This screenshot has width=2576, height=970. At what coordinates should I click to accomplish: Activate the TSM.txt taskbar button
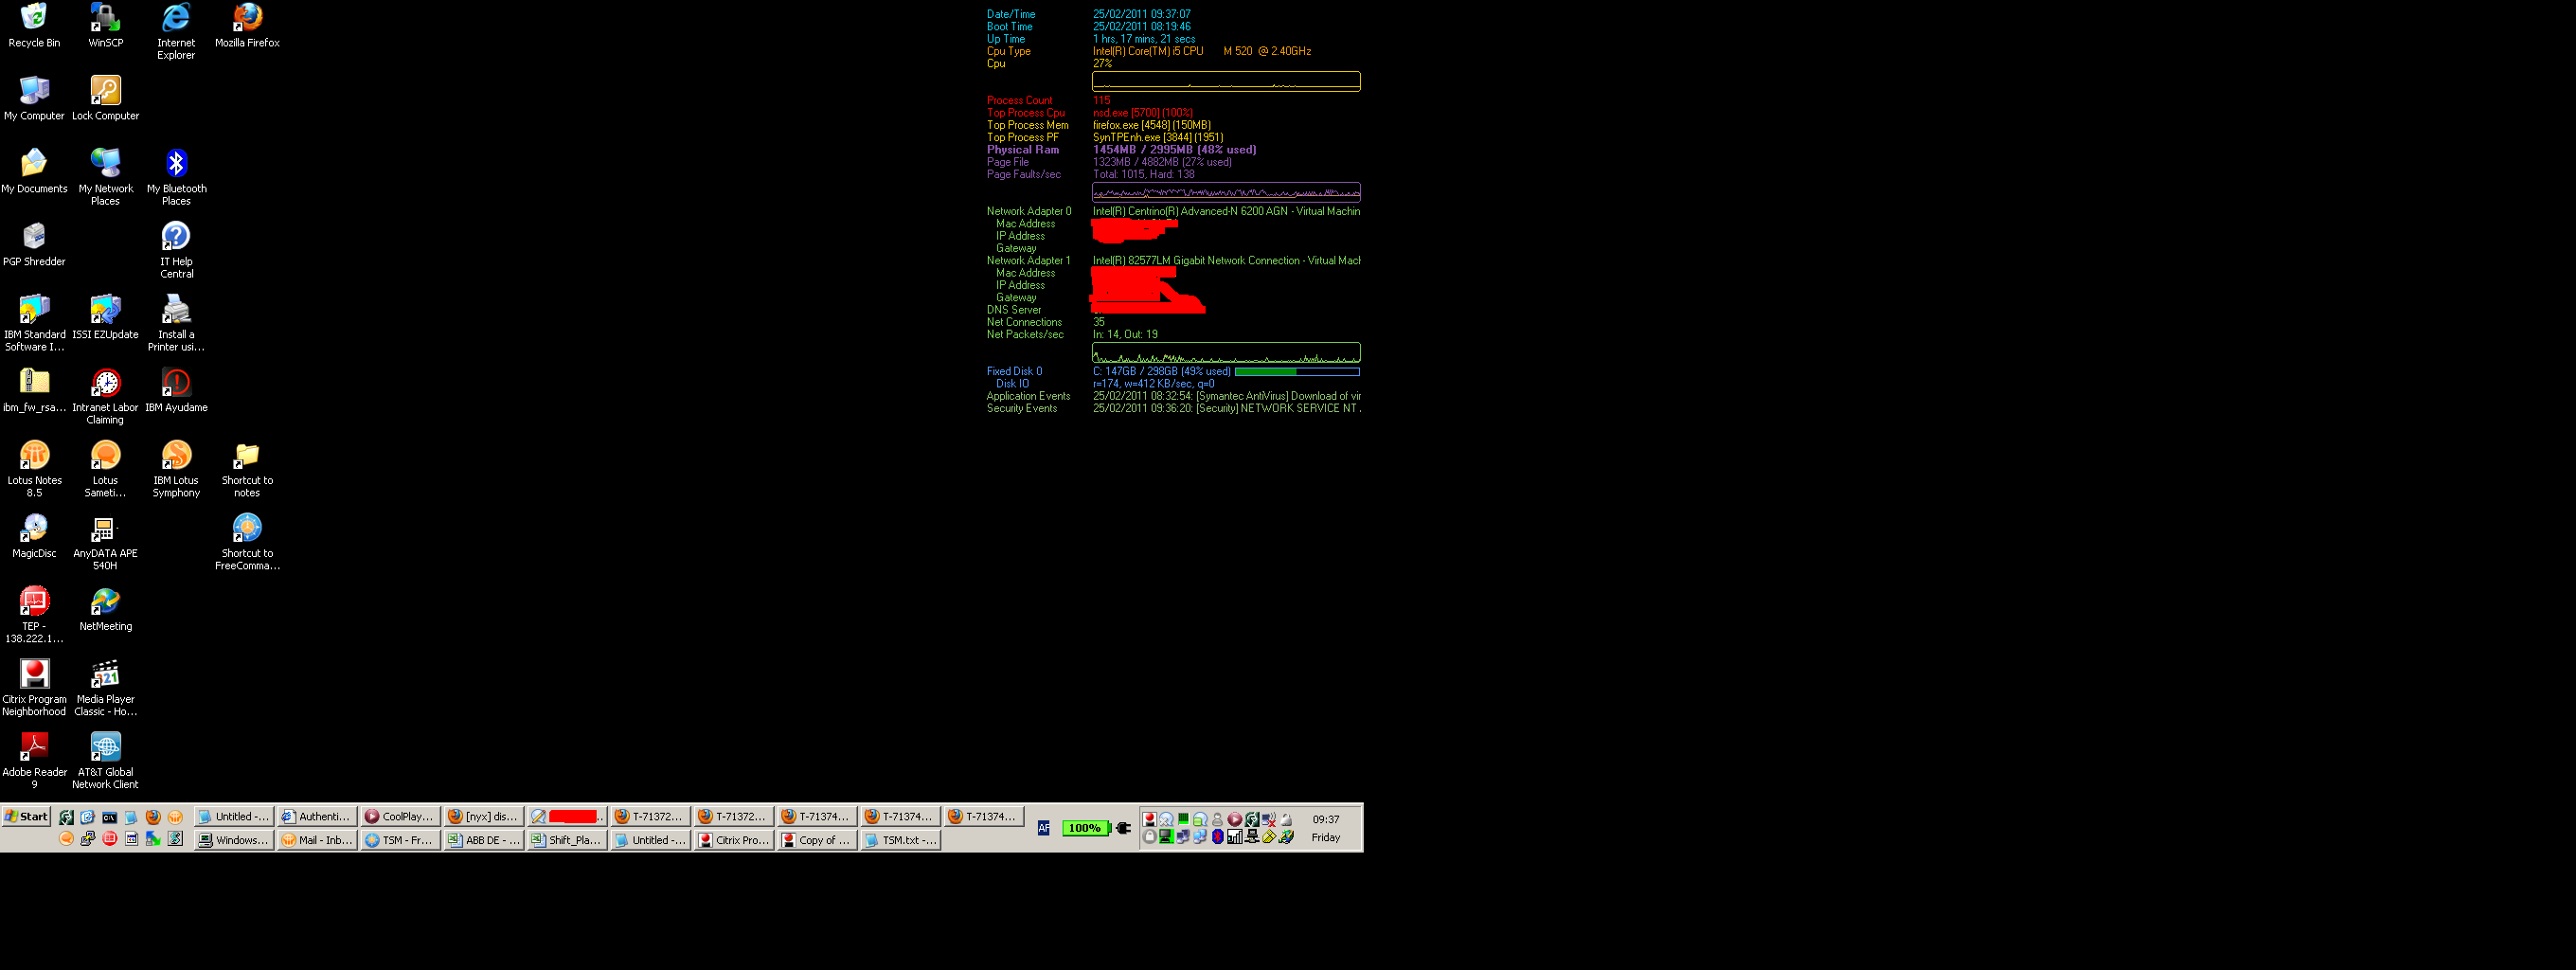coord(900,840)
